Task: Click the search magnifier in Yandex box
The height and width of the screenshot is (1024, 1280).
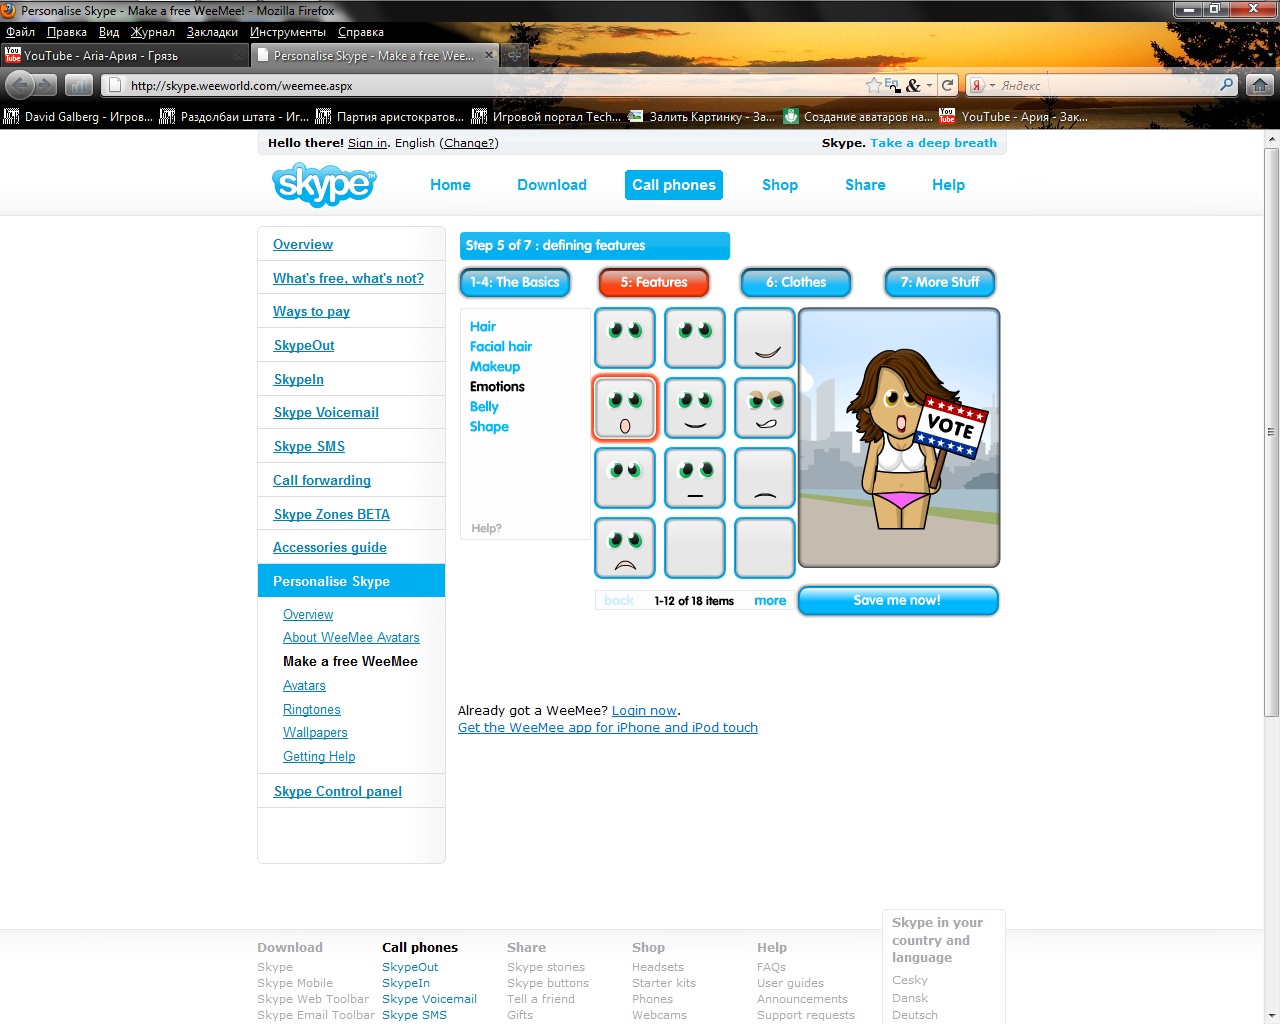Action: click(x=1227, y=85)
